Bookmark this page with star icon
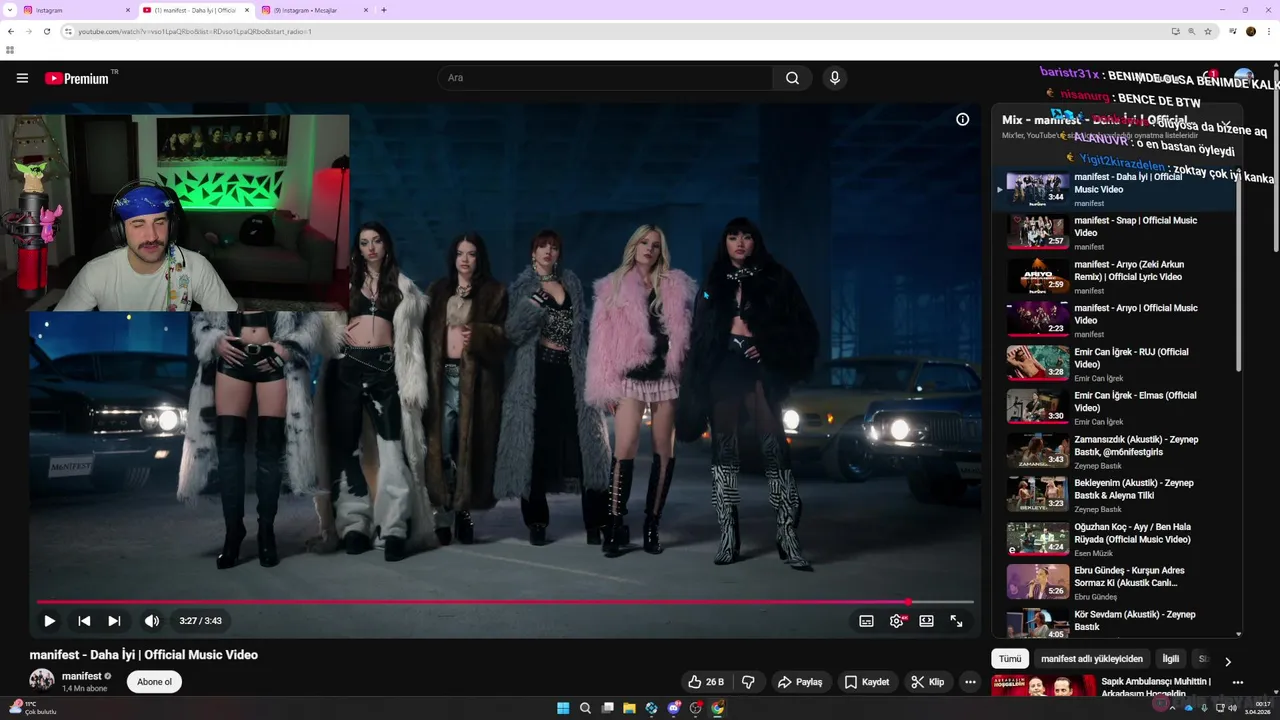 click(1208, 31)
